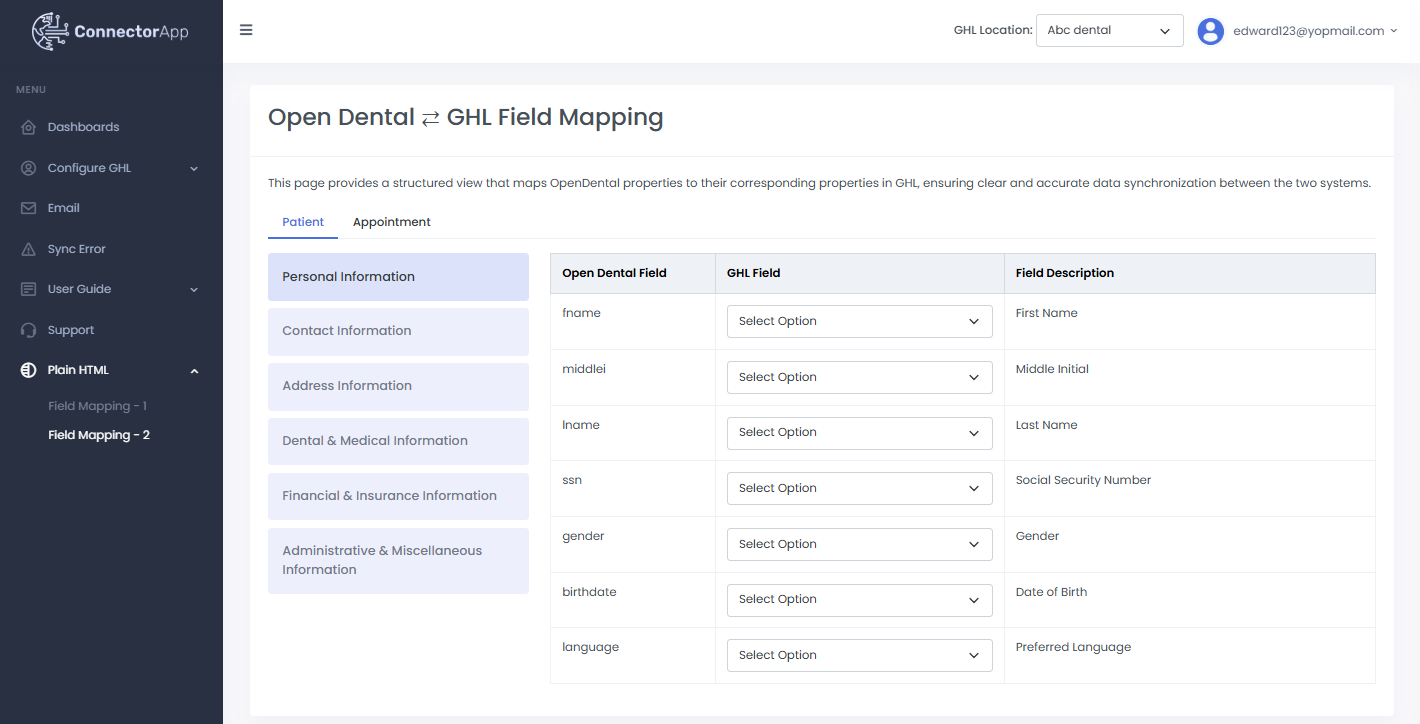
Task: Open GHL field dropdown for ssn
Action: (x=860, y=488)
